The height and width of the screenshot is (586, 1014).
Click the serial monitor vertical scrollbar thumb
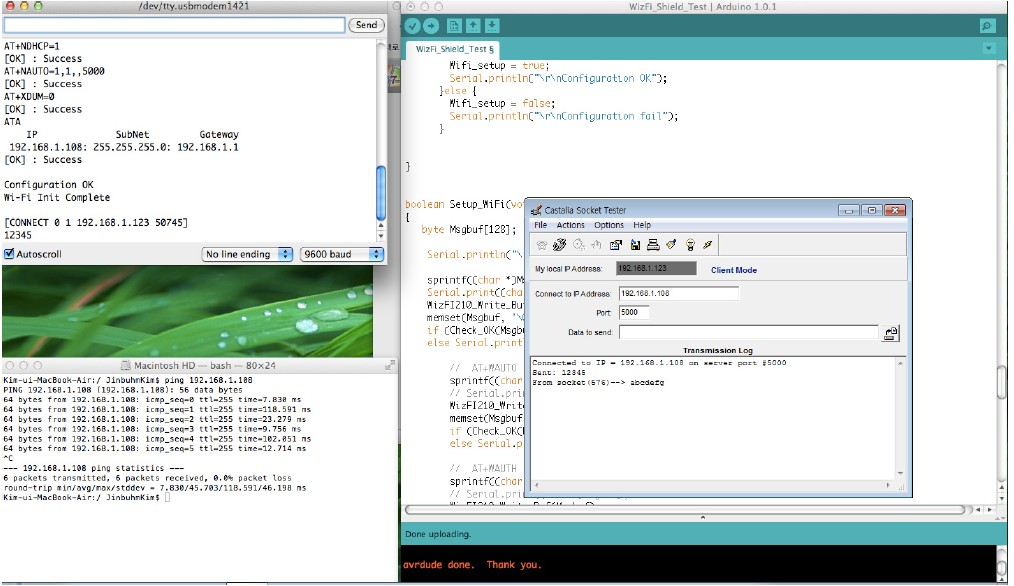pyautogui.click(x=380, y=192)
